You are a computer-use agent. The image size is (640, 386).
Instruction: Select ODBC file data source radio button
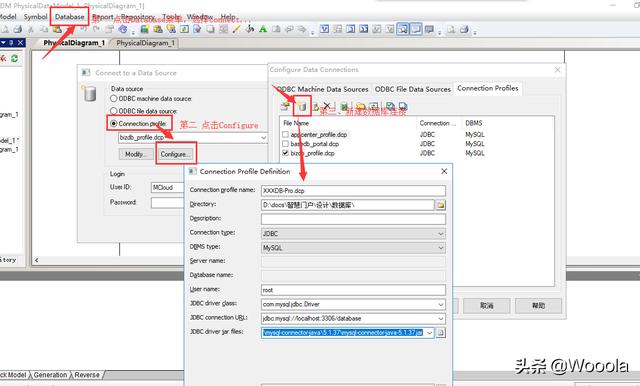pyautogui.click(x=113, y=111)
